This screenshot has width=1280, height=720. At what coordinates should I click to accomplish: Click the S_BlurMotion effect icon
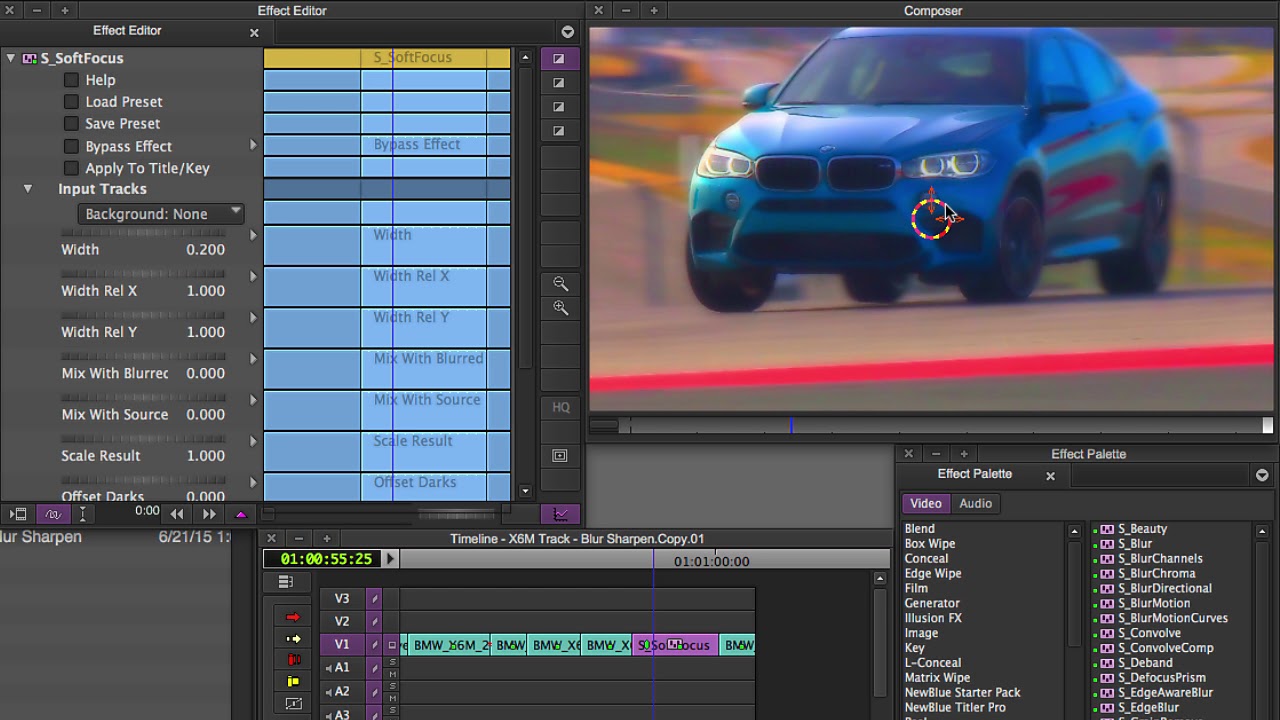(1107, 603)
